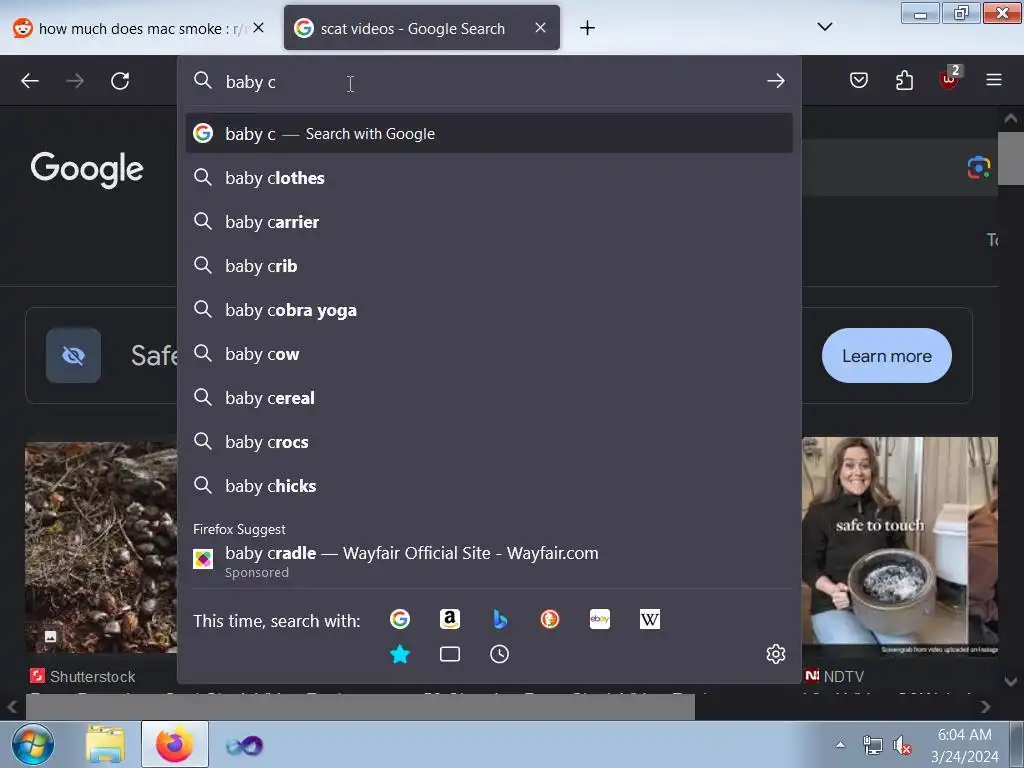The image size is (1024, 768).
Task: Click the Learn more button
Action: click(x=886, y=355)
